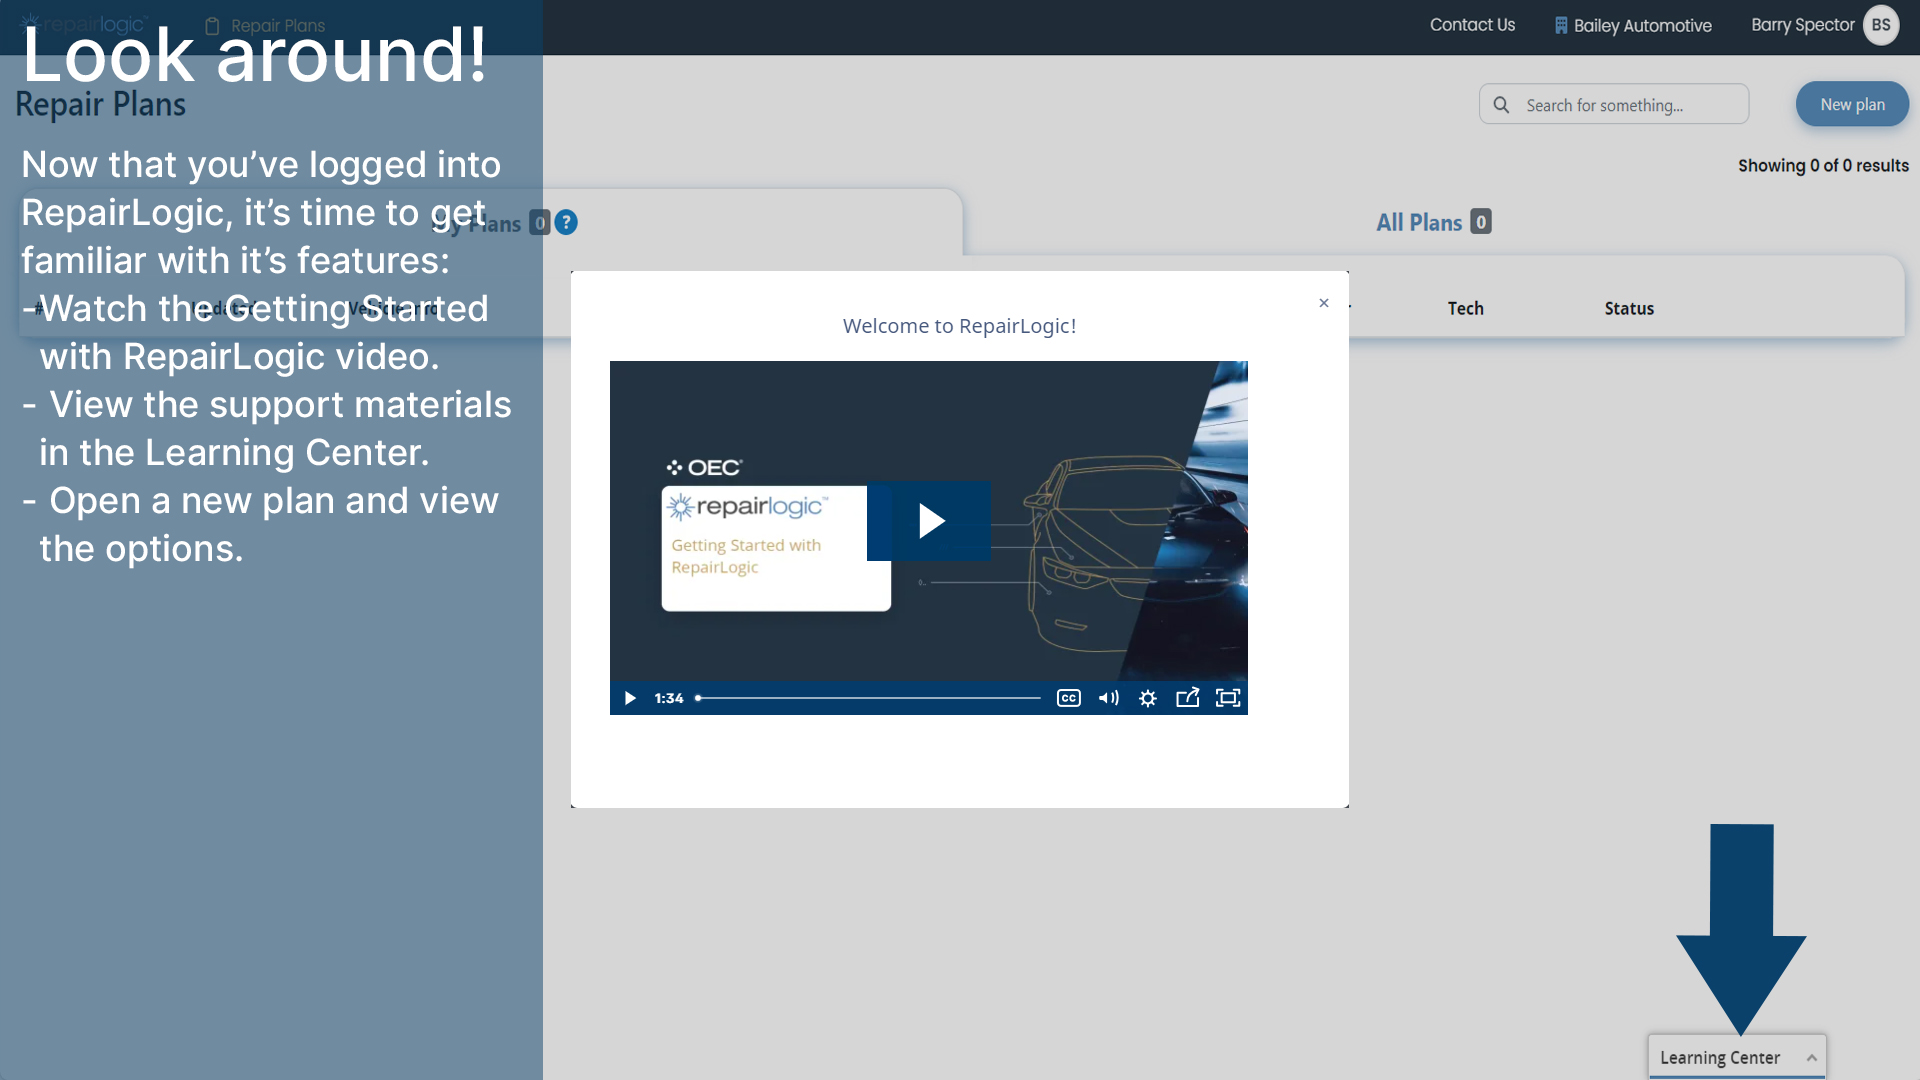Click the video progress bar
Screen dimensions: 1920x1080
pyautogui.click(x=868, y=698)
